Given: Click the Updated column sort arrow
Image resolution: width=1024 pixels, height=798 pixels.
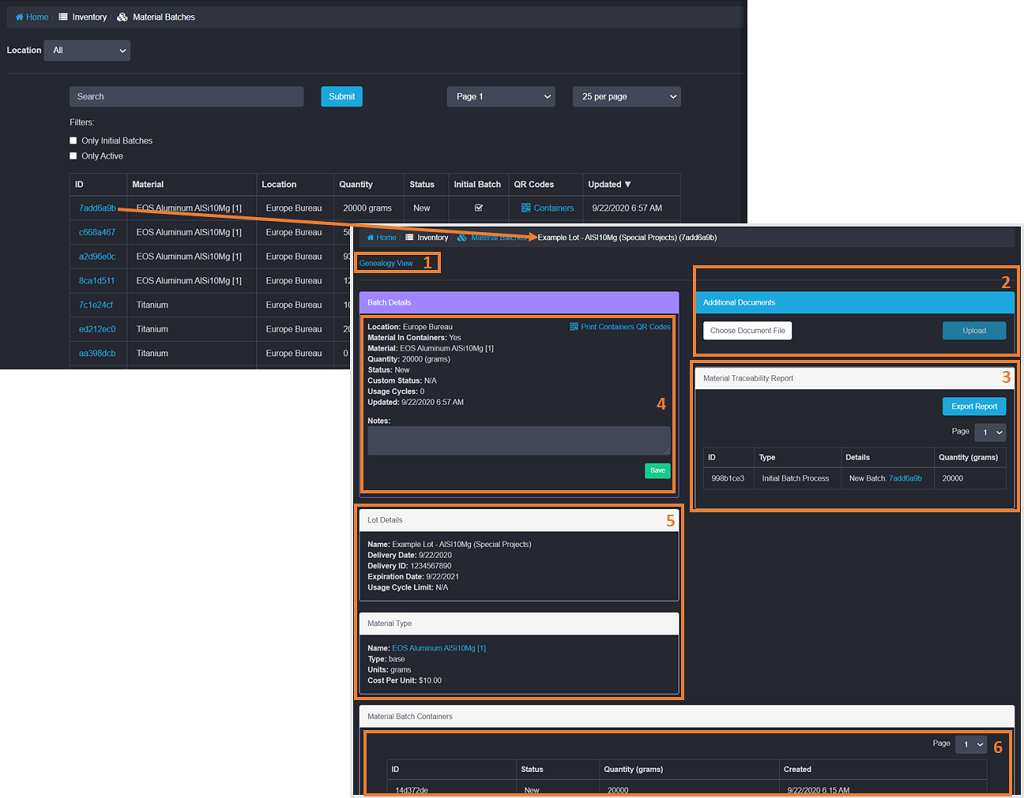Looking at the screenshot, I should coord(628,184).
